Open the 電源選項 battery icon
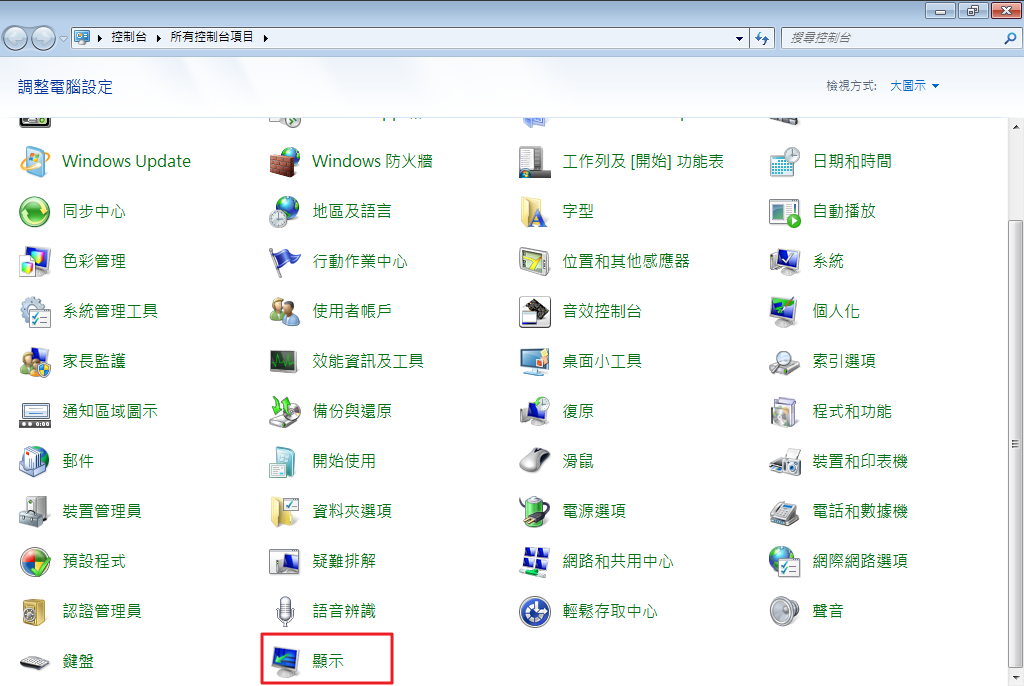This screenshot has height=686, width=1024. [535, 512]
